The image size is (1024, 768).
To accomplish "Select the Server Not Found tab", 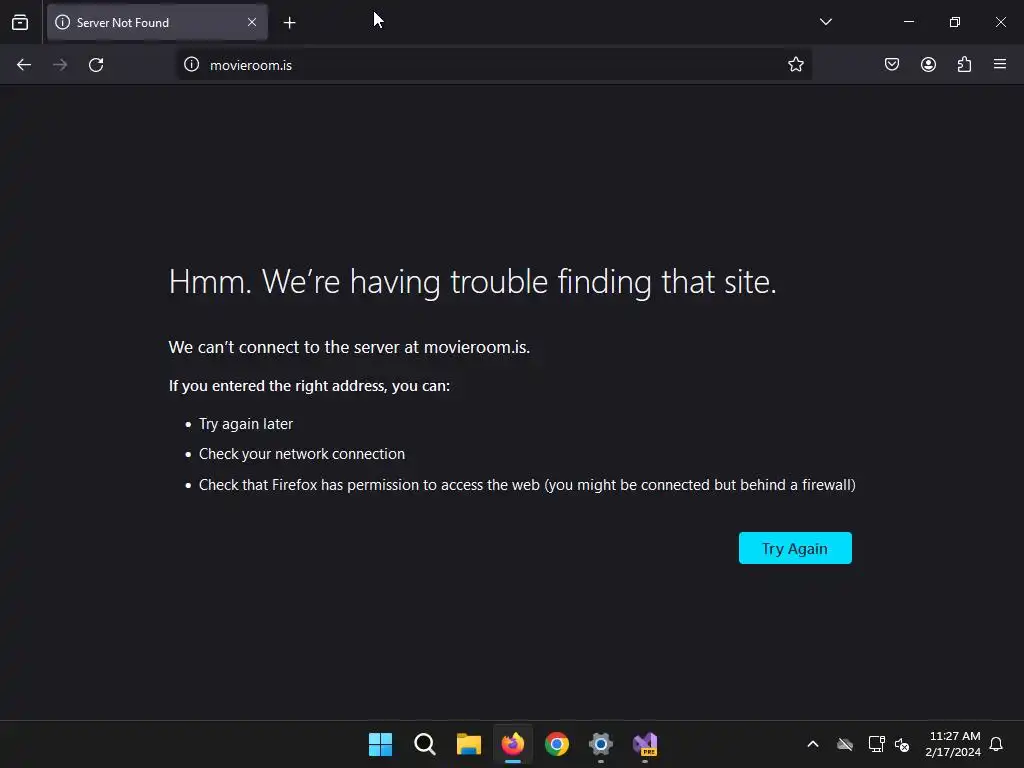I will click(157, 22).
